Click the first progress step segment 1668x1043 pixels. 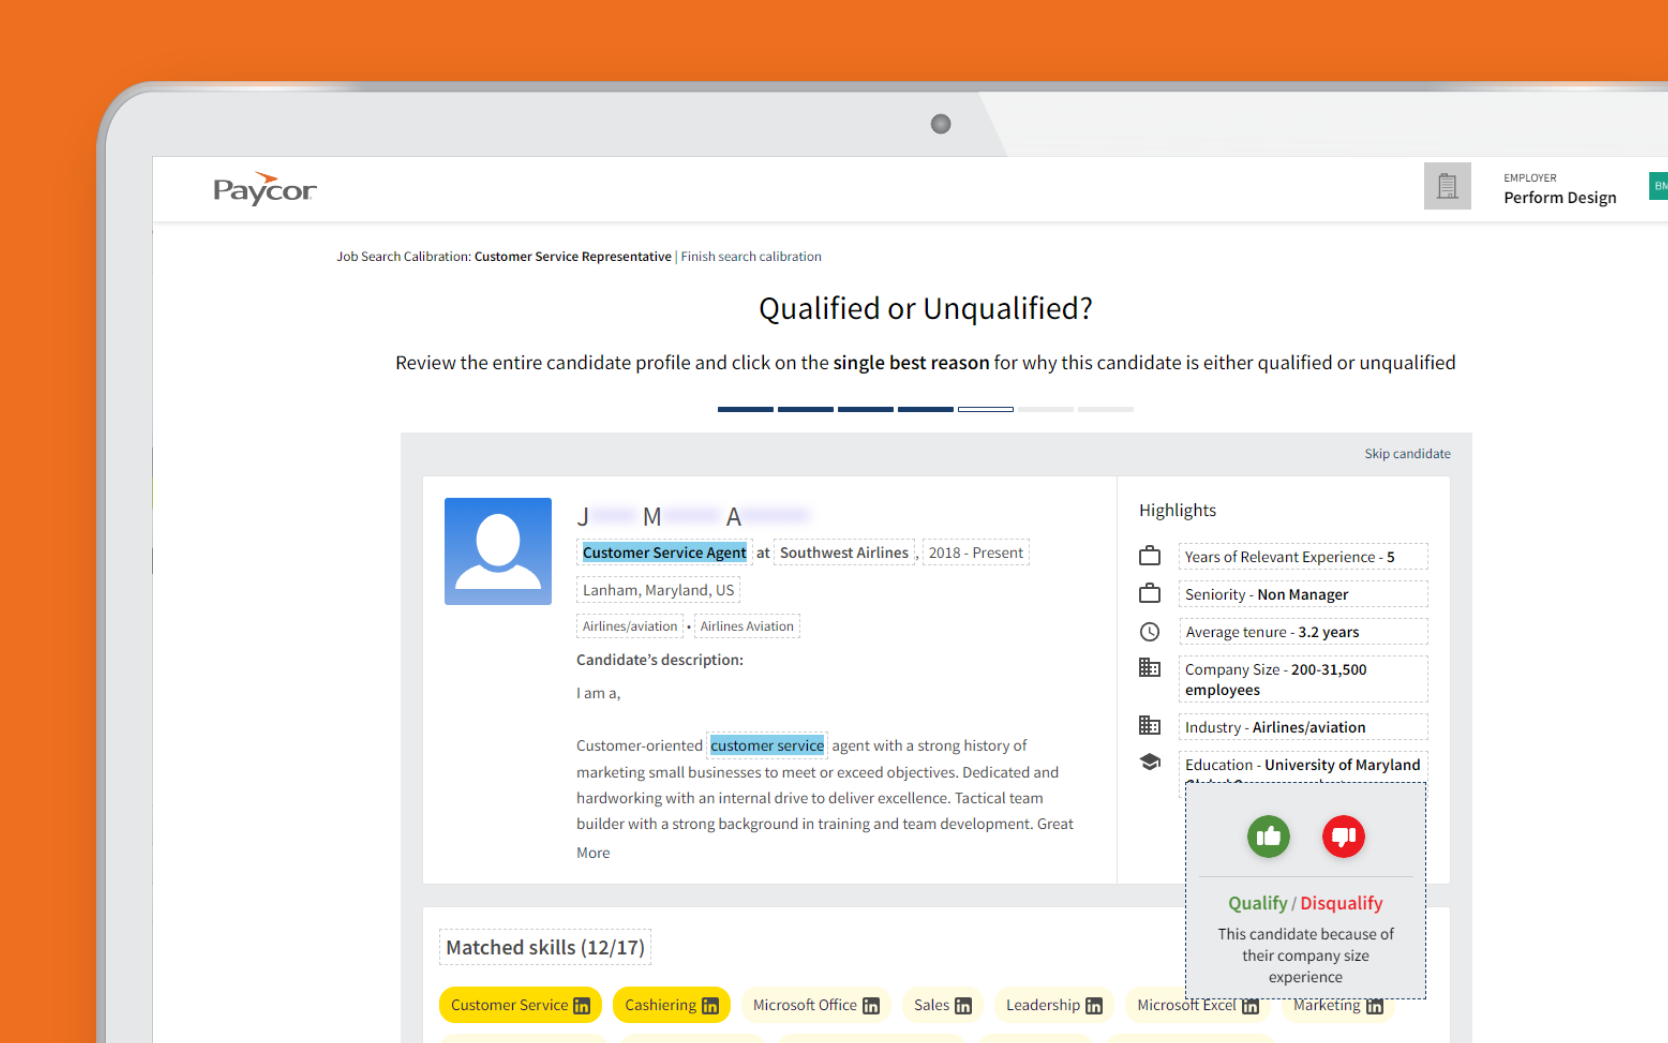click(745, 409)
